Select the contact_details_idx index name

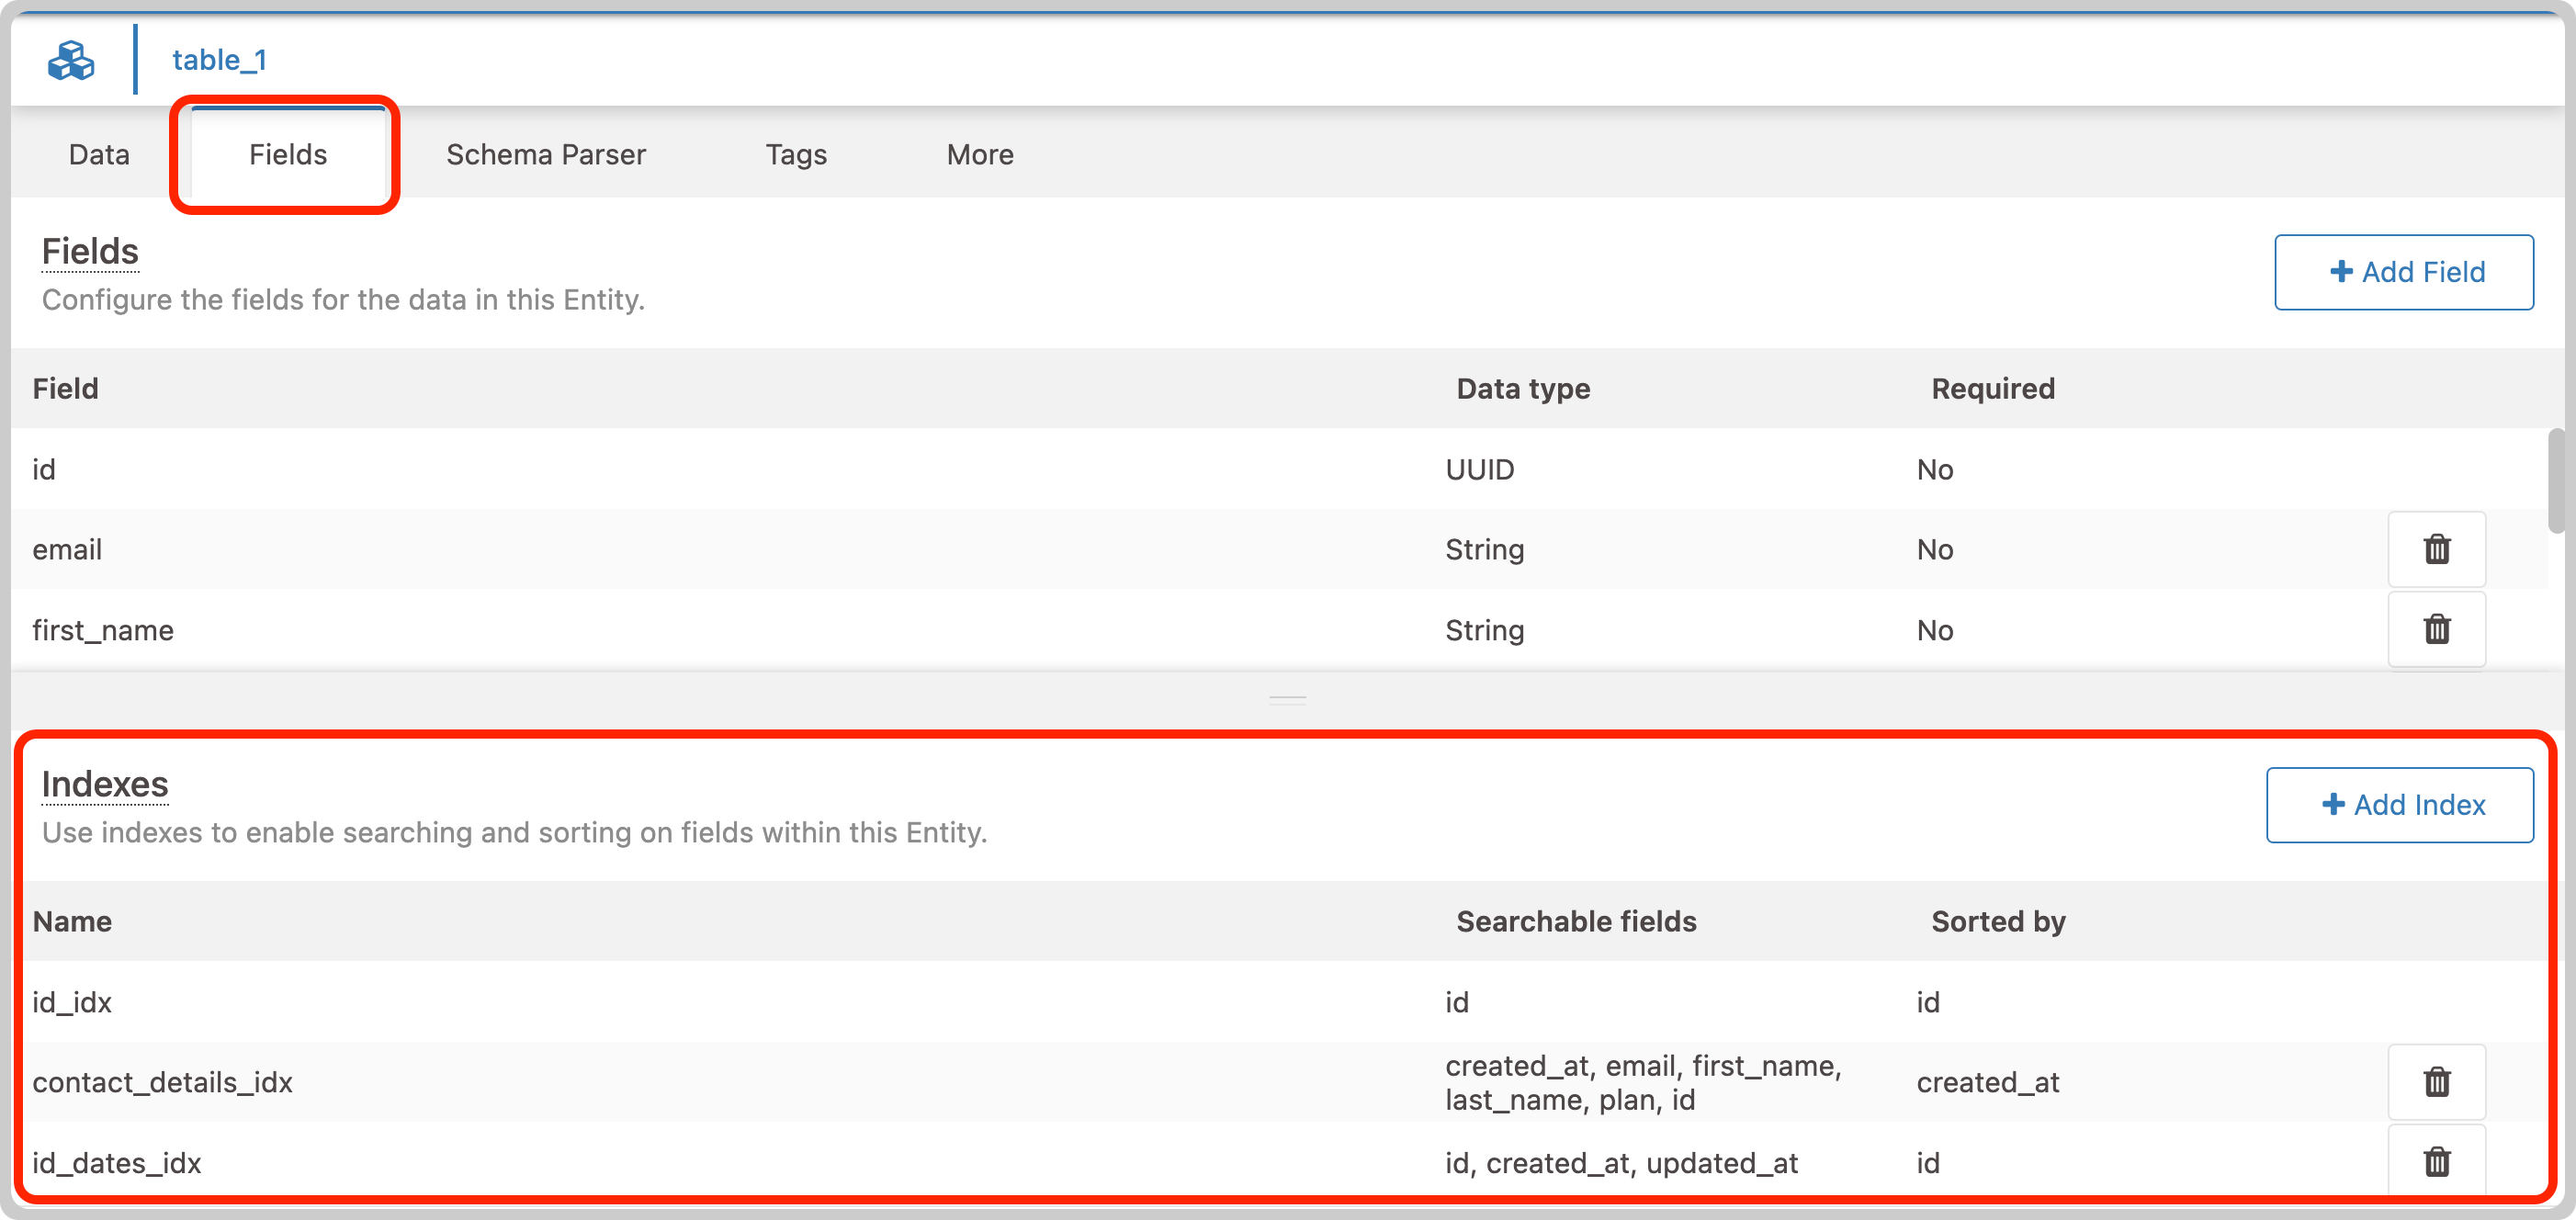tap(162, 1082)
